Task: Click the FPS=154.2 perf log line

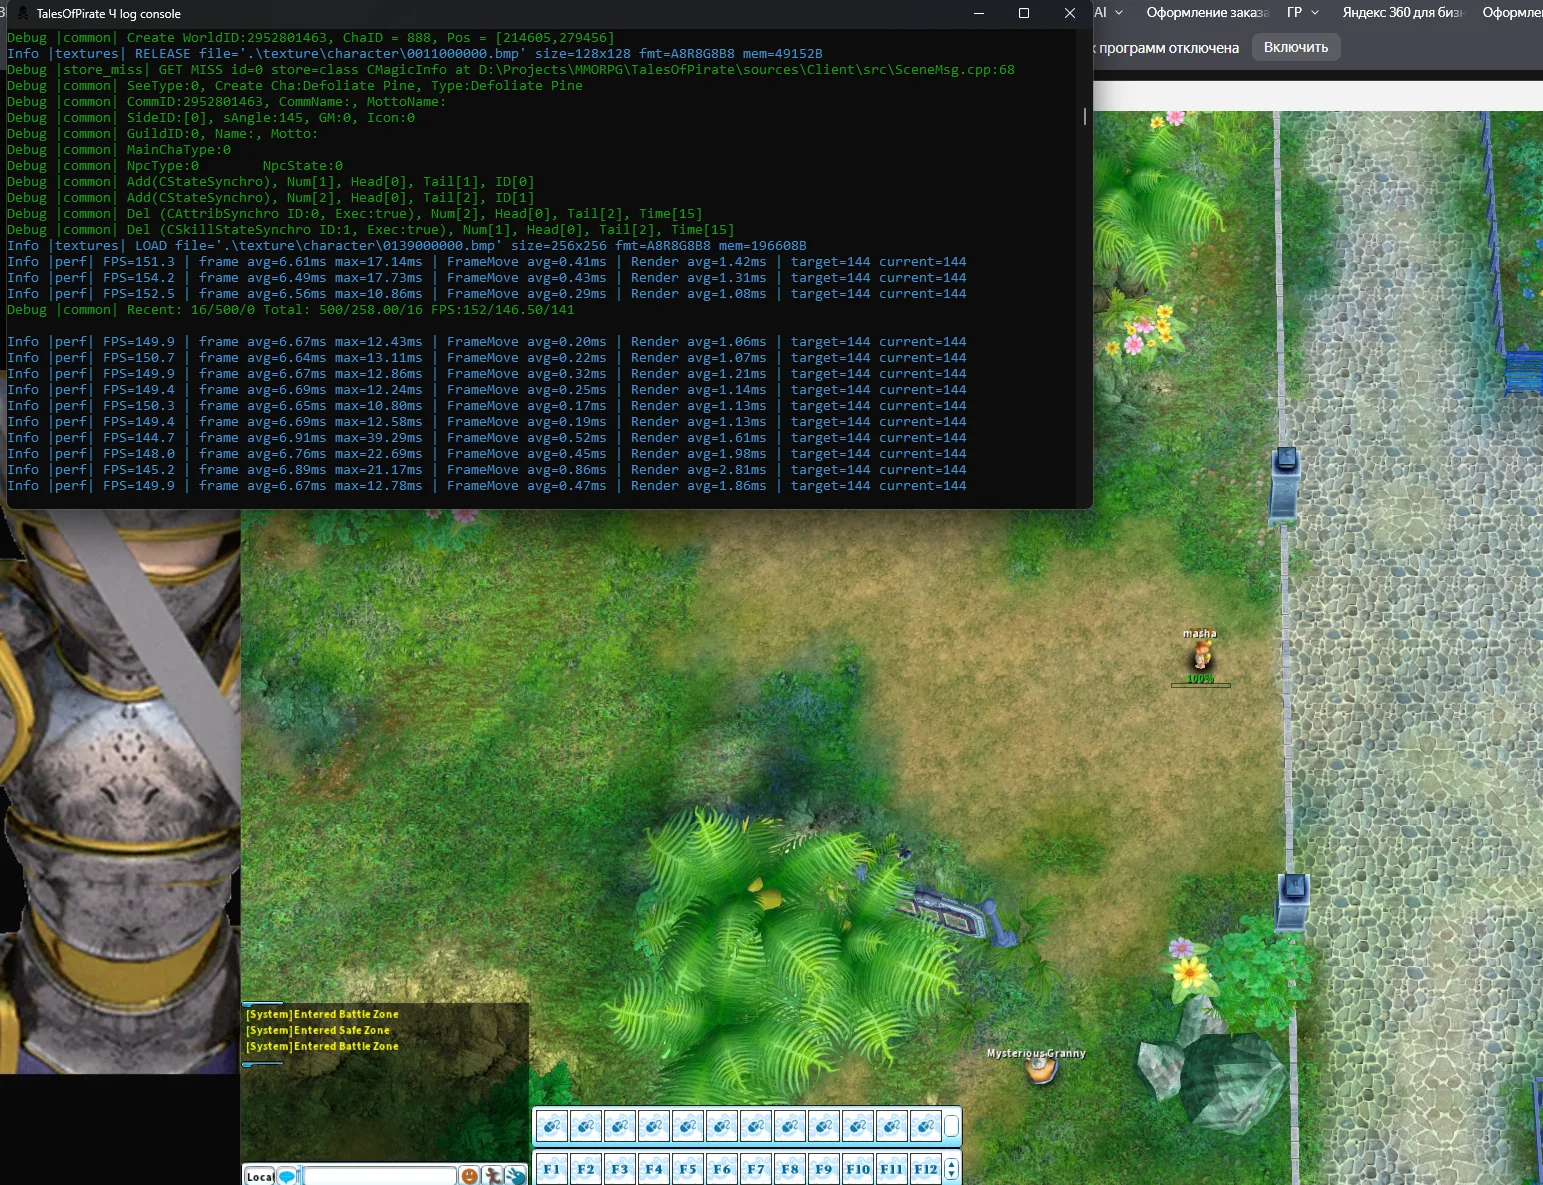Action: pos(487,278)
